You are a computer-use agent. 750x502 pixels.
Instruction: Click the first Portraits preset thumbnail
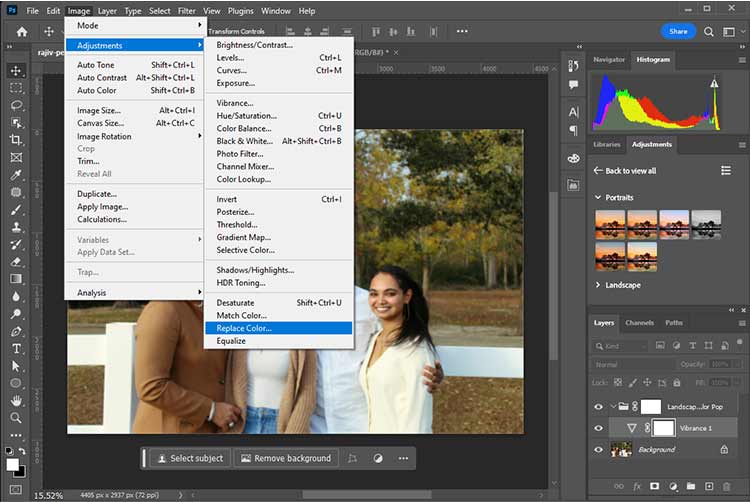point(610,224)
